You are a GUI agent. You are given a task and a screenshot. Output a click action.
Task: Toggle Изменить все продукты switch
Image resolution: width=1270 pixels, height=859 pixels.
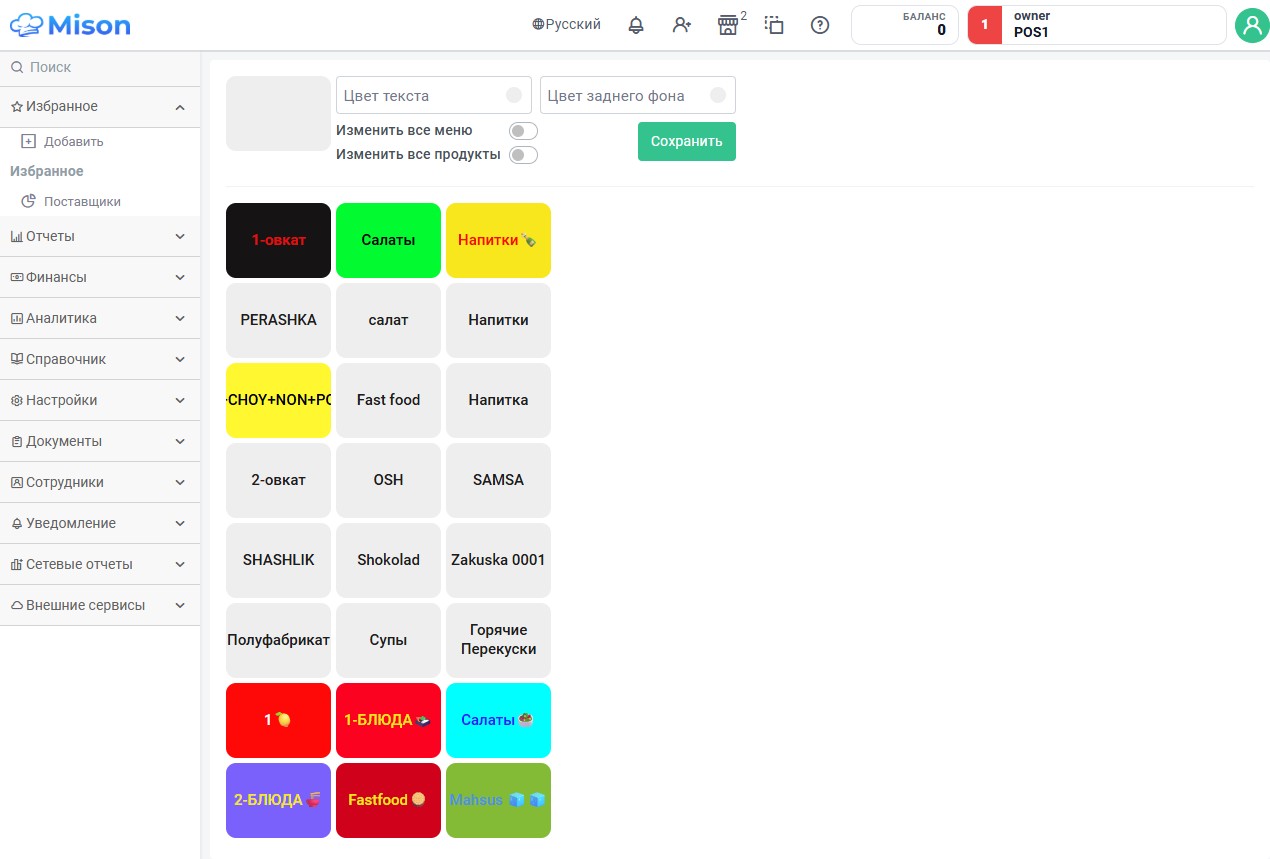pyautogui.click(x=523, y=155)
